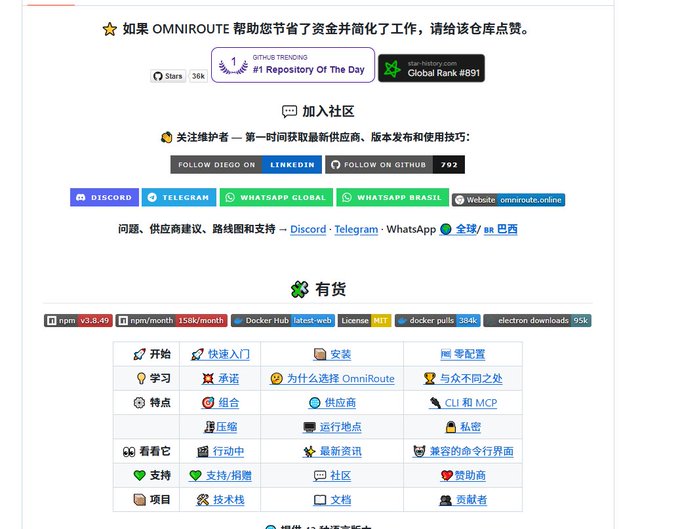Viewport: 680px width, 529px height.
Task: Open the 安装 link
Action: pyautogui.click(x=332, y=354)
